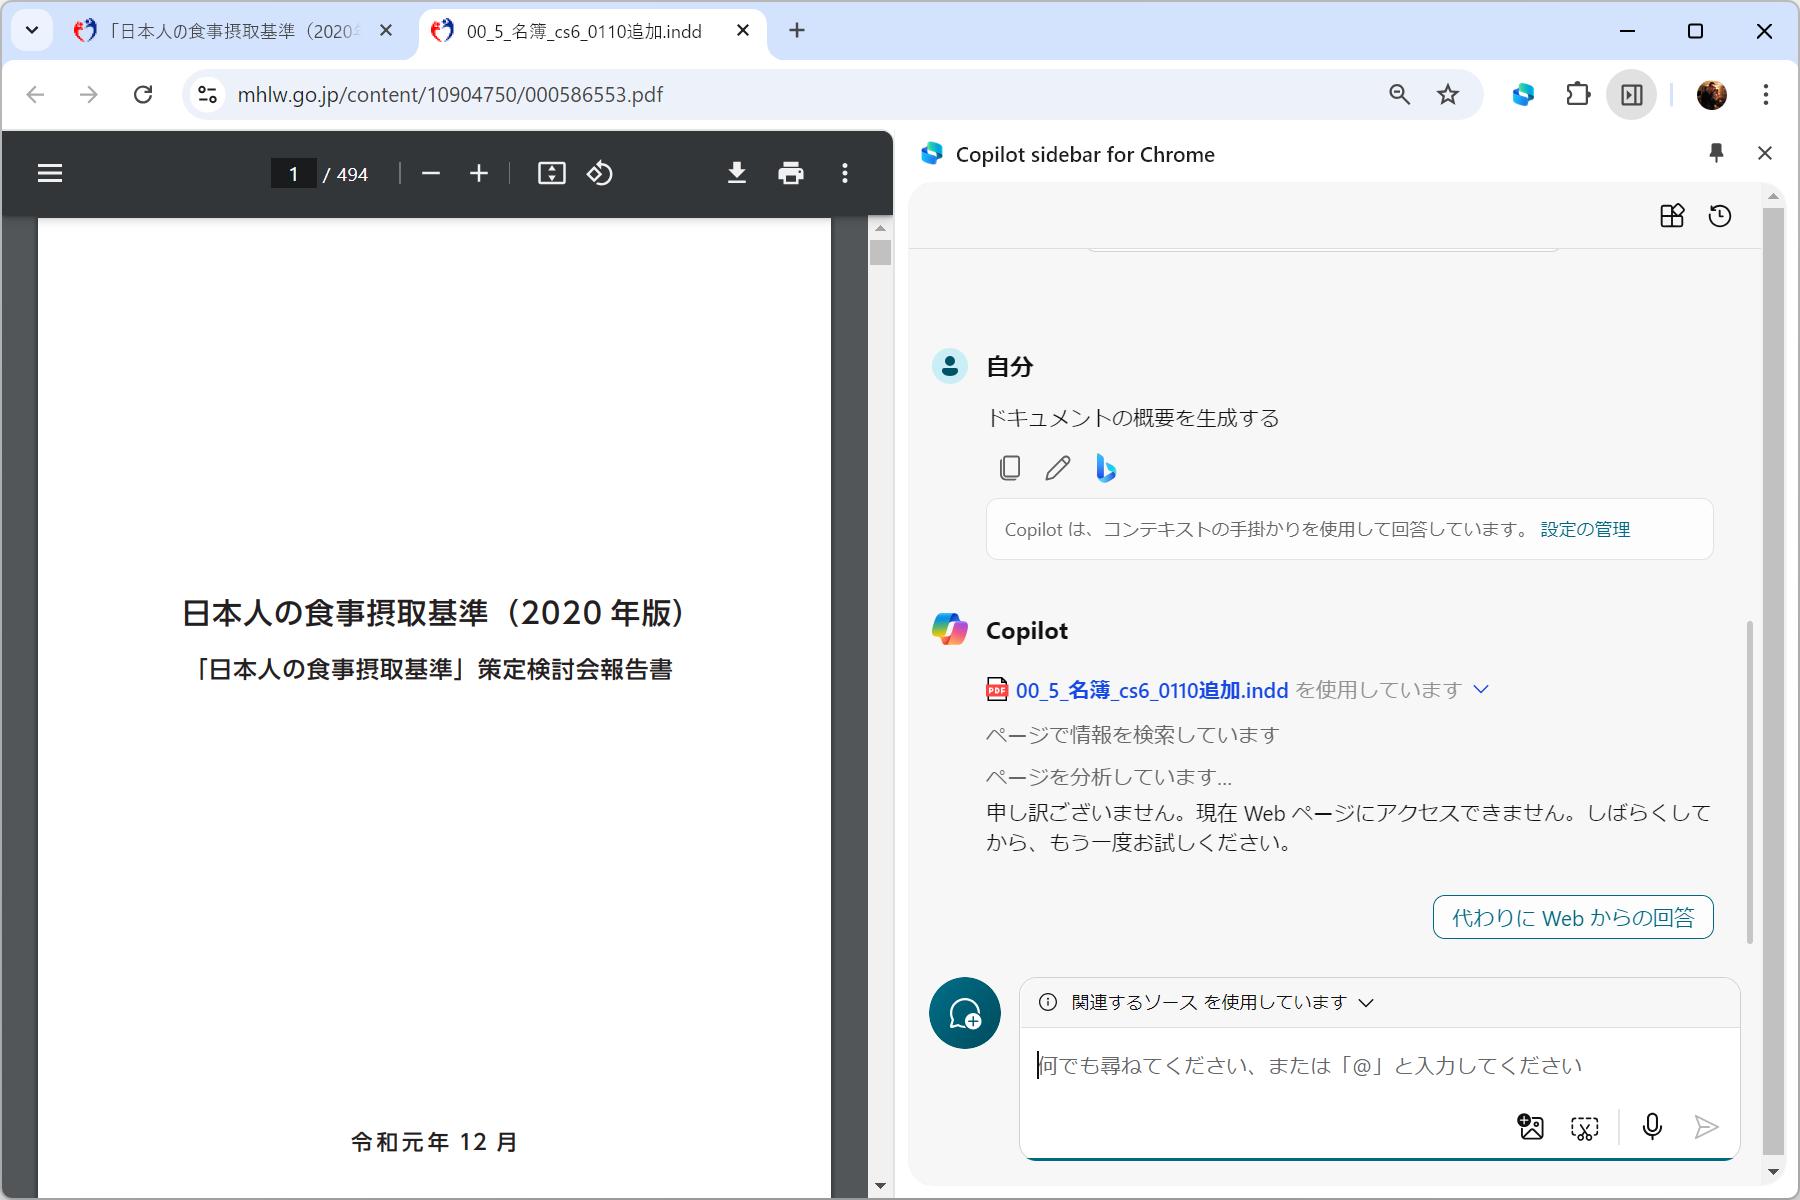Minimize the Chrome window

coord(1628,31)
